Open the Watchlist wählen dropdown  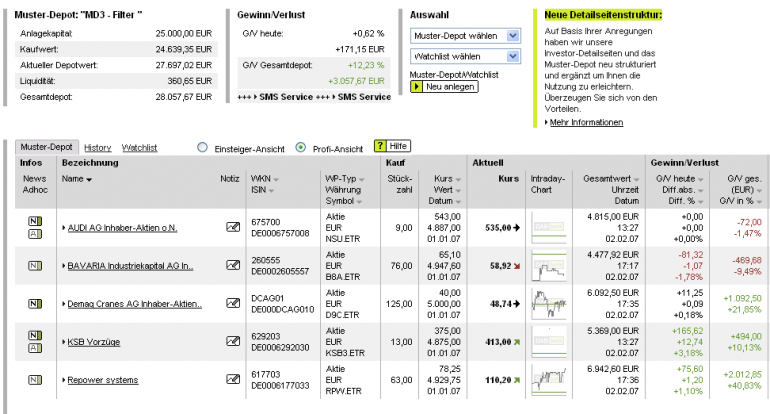[x=465, y=56]
